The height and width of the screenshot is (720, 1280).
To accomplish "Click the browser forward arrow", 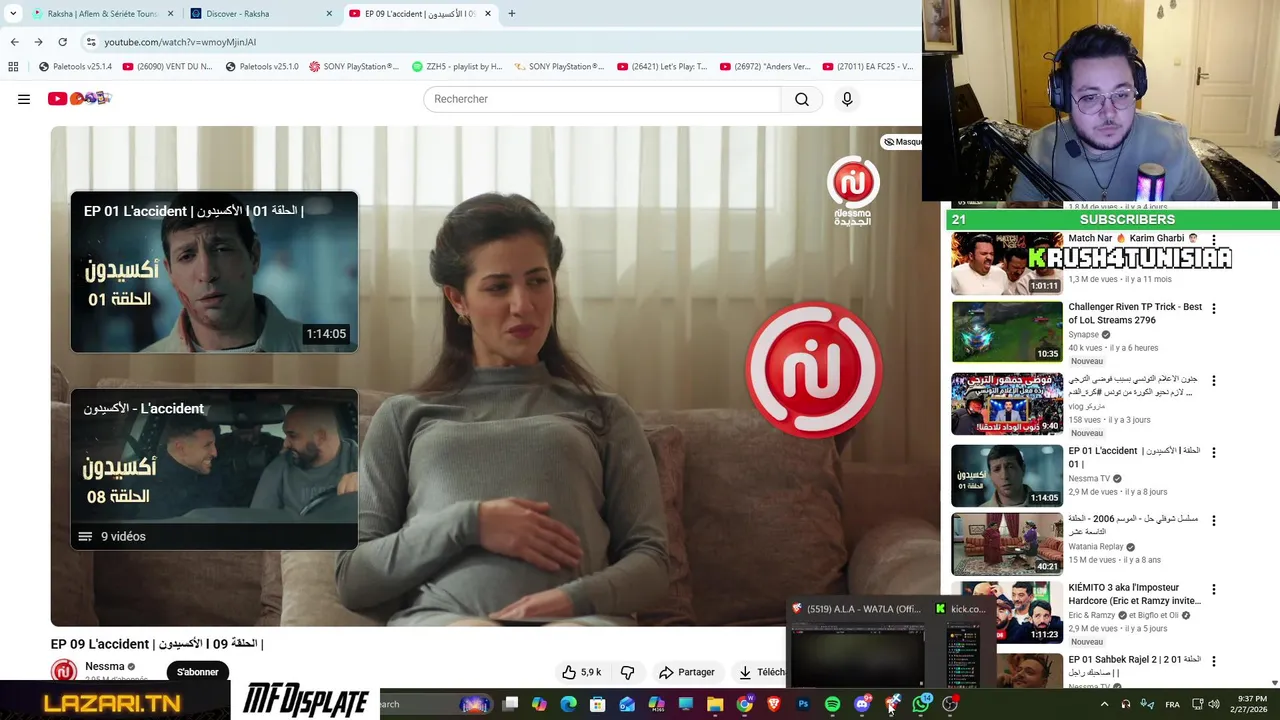I will point(38,42).
